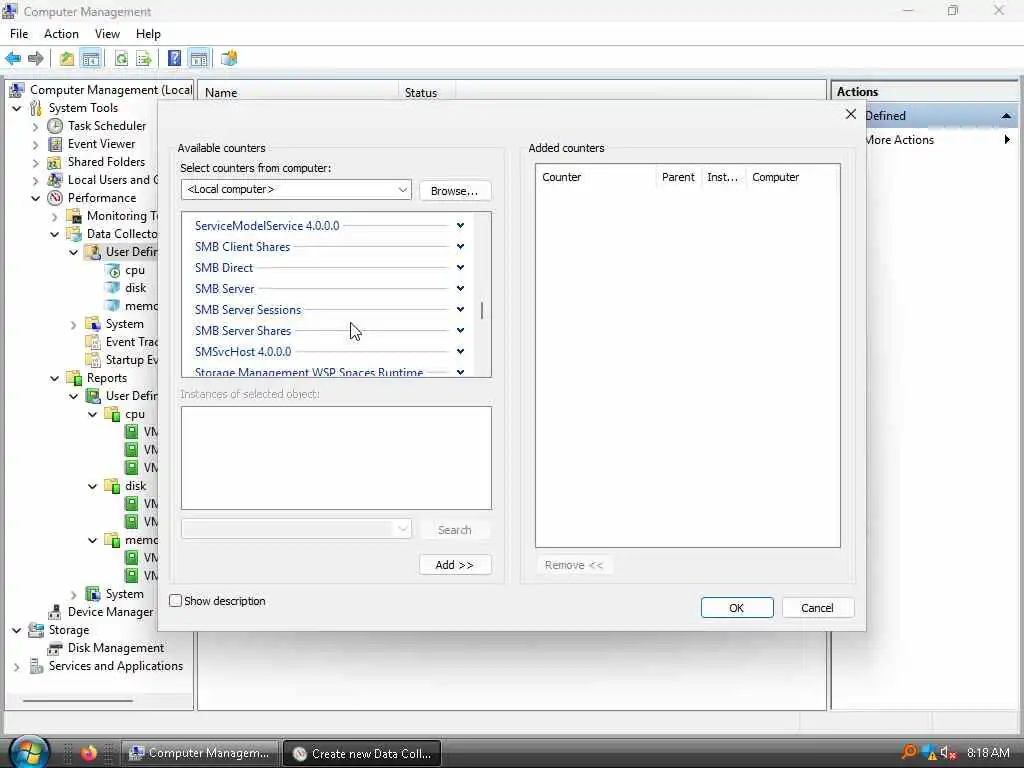Expand the Services and Applications node

click(17, 666)
